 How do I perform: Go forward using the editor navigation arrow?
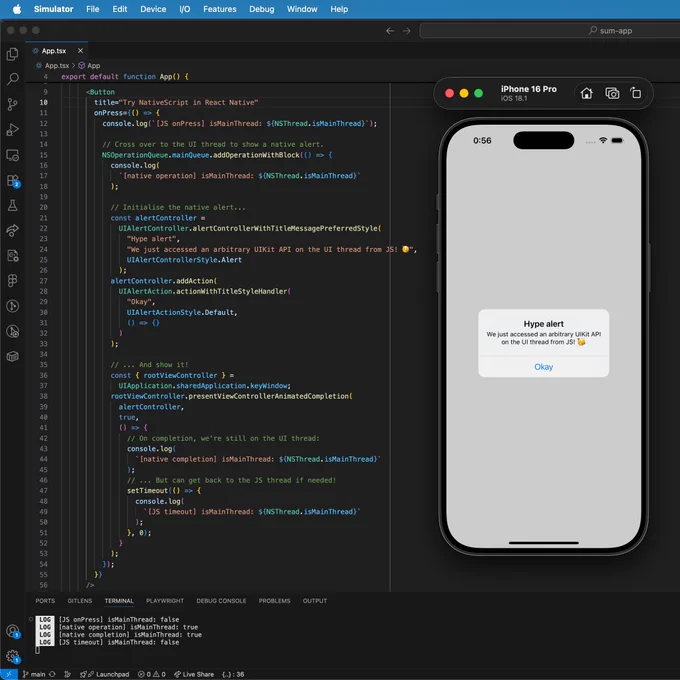tap(406, 31)
